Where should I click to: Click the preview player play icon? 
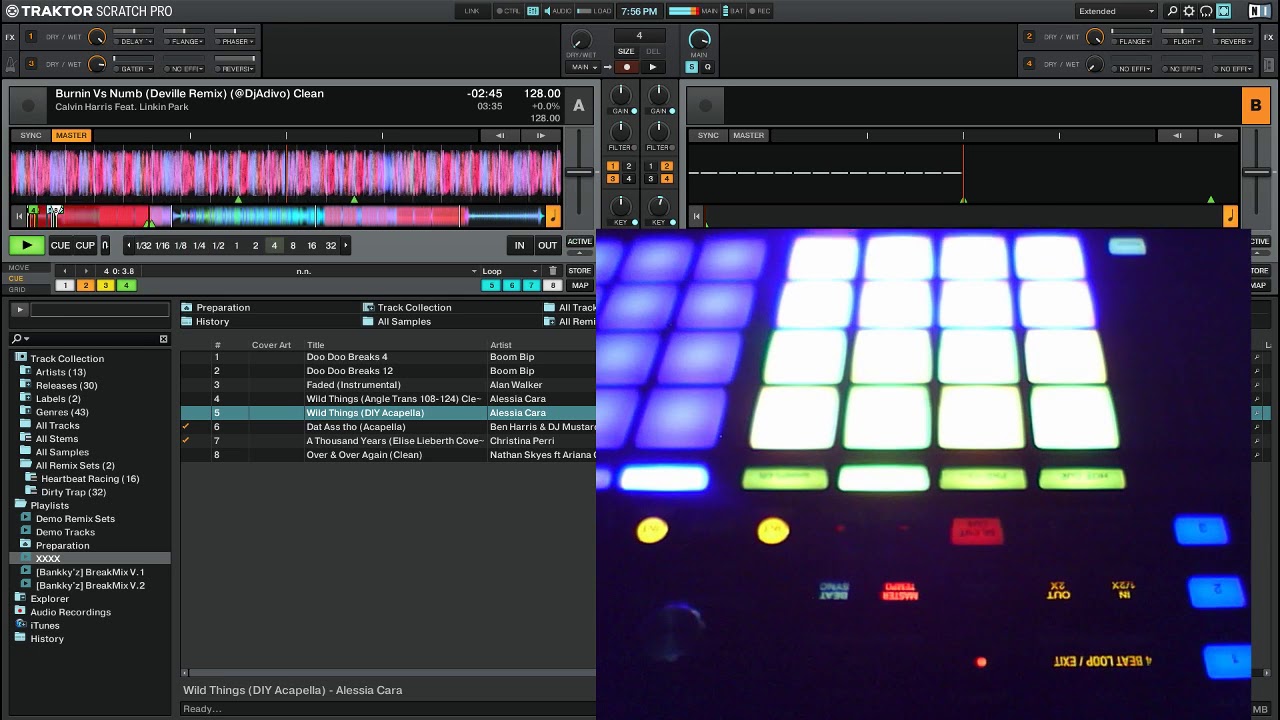(19, 310)
